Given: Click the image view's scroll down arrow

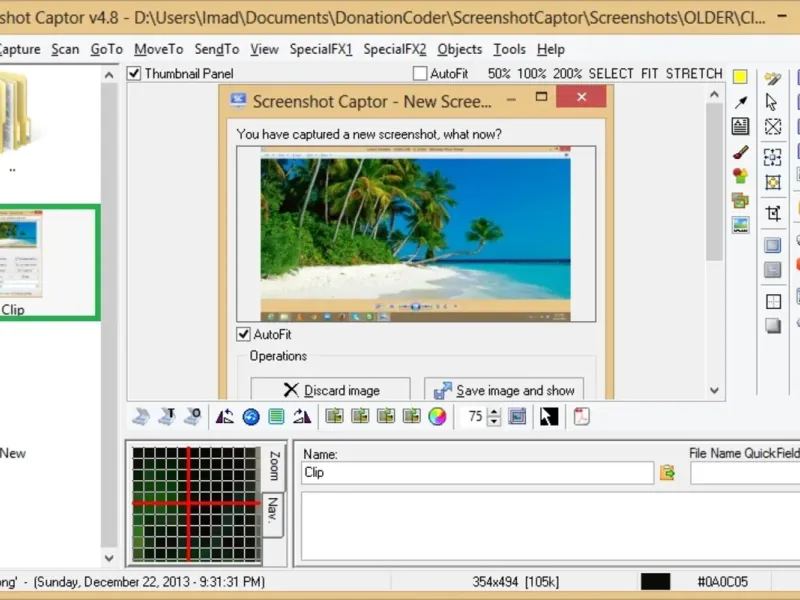Looking at the screenshot, I should coord(714,390).
